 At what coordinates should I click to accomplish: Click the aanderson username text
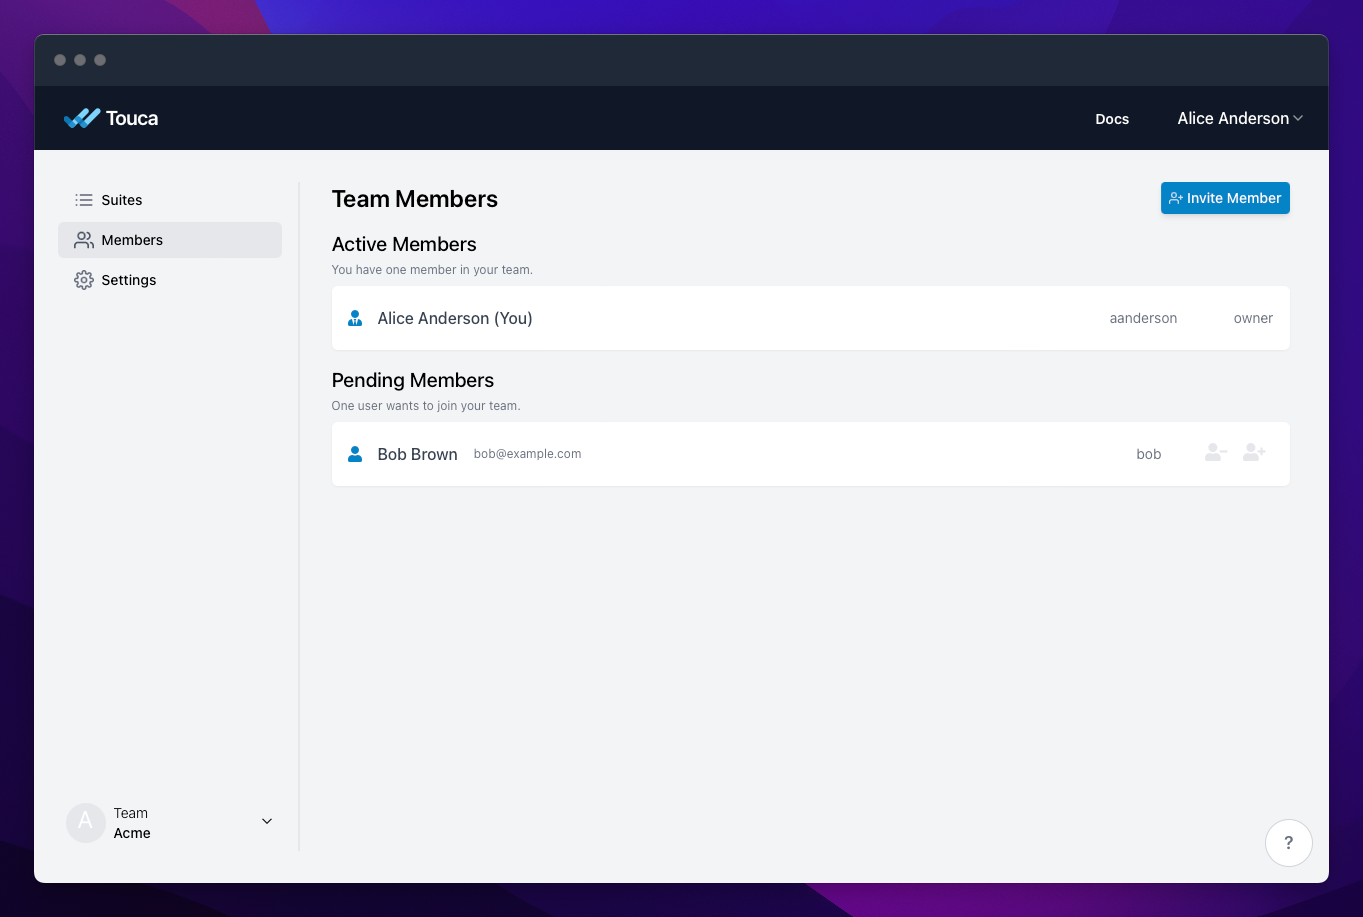(x=1143, y=318)
